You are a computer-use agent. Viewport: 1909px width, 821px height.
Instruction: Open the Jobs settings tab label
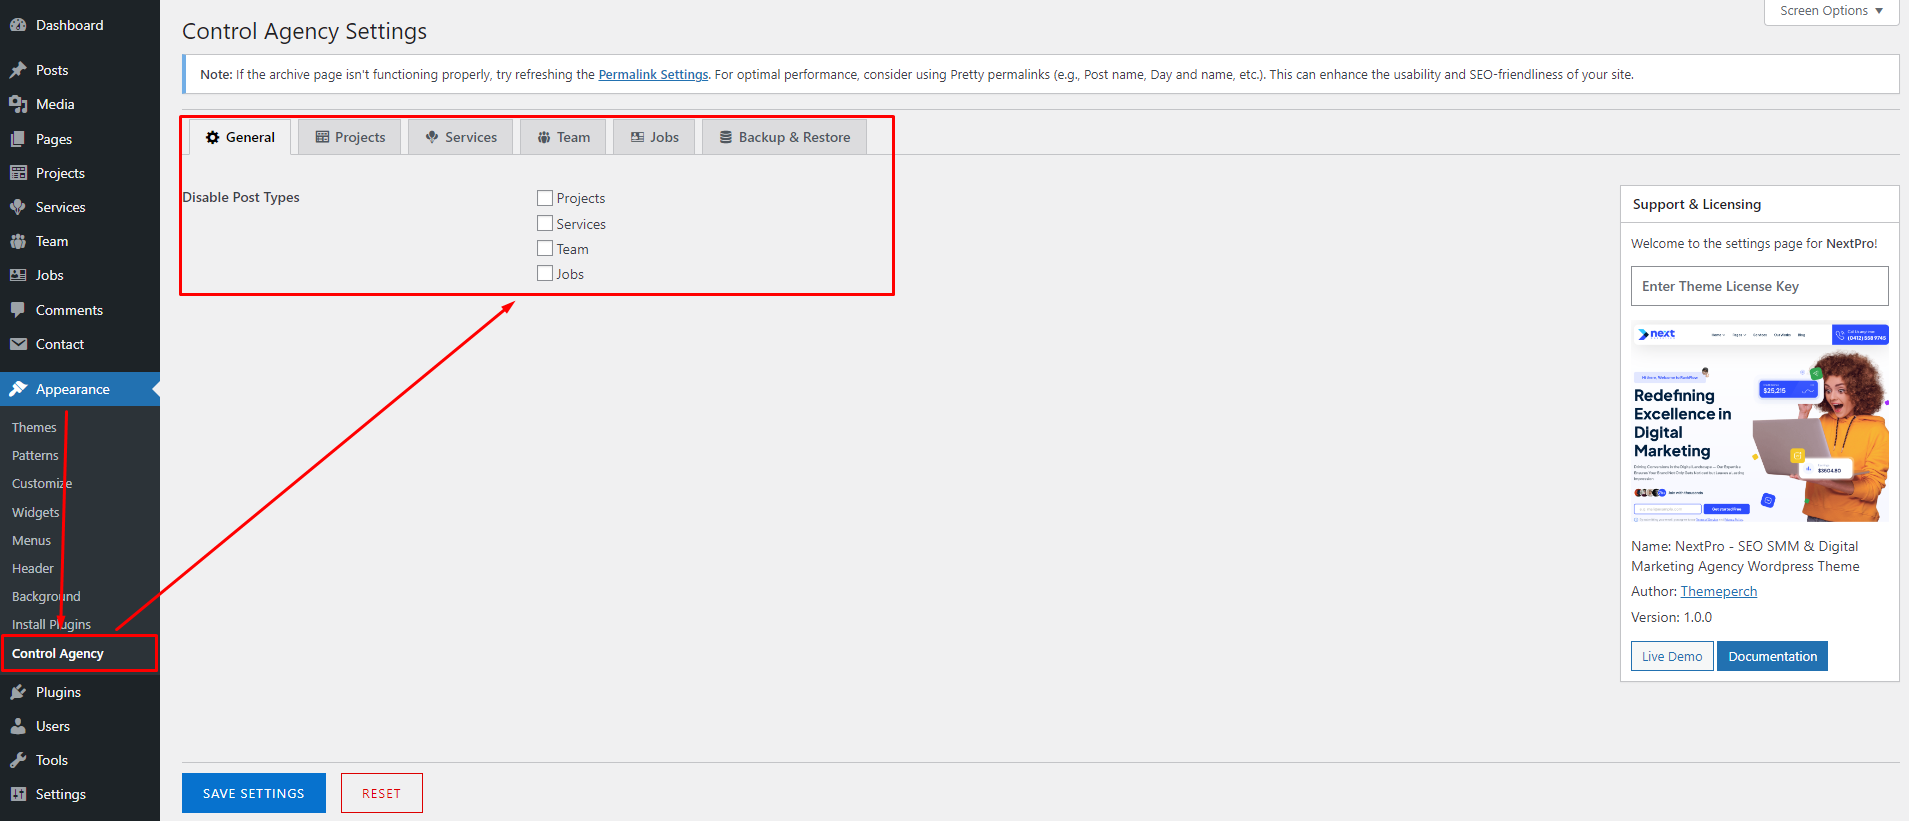tap(664, 137)
